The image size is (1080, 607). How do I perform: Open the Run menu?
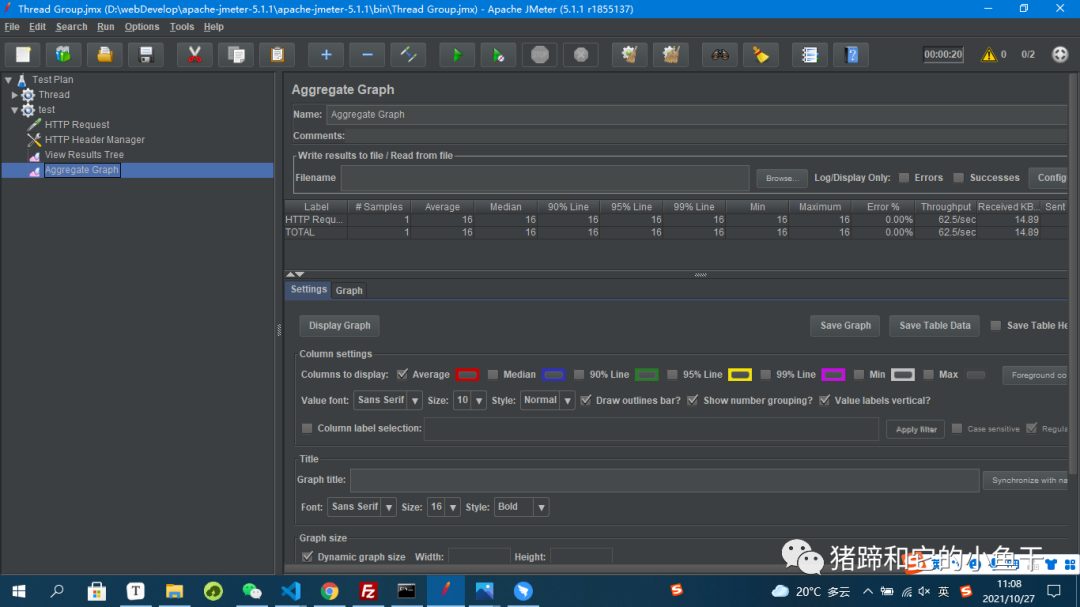[105, 27]
